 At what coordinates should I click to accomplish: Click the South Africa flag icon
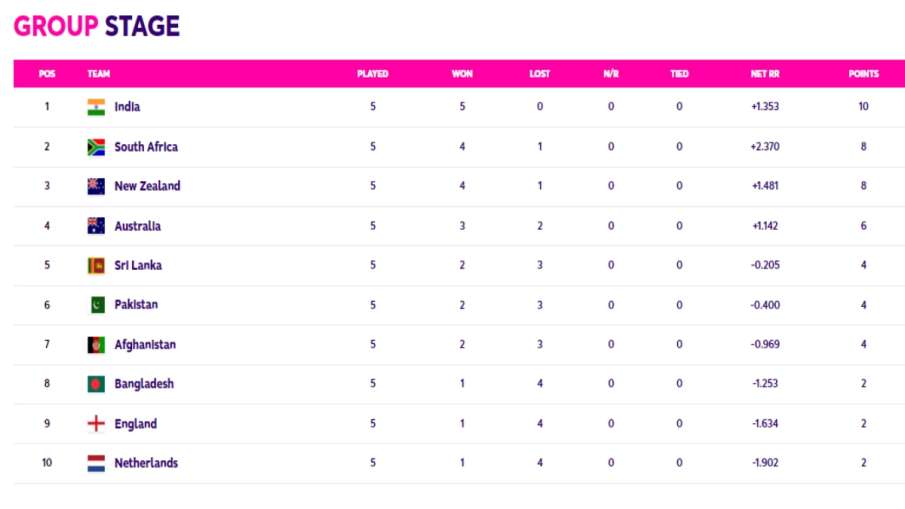pos(96,147)
